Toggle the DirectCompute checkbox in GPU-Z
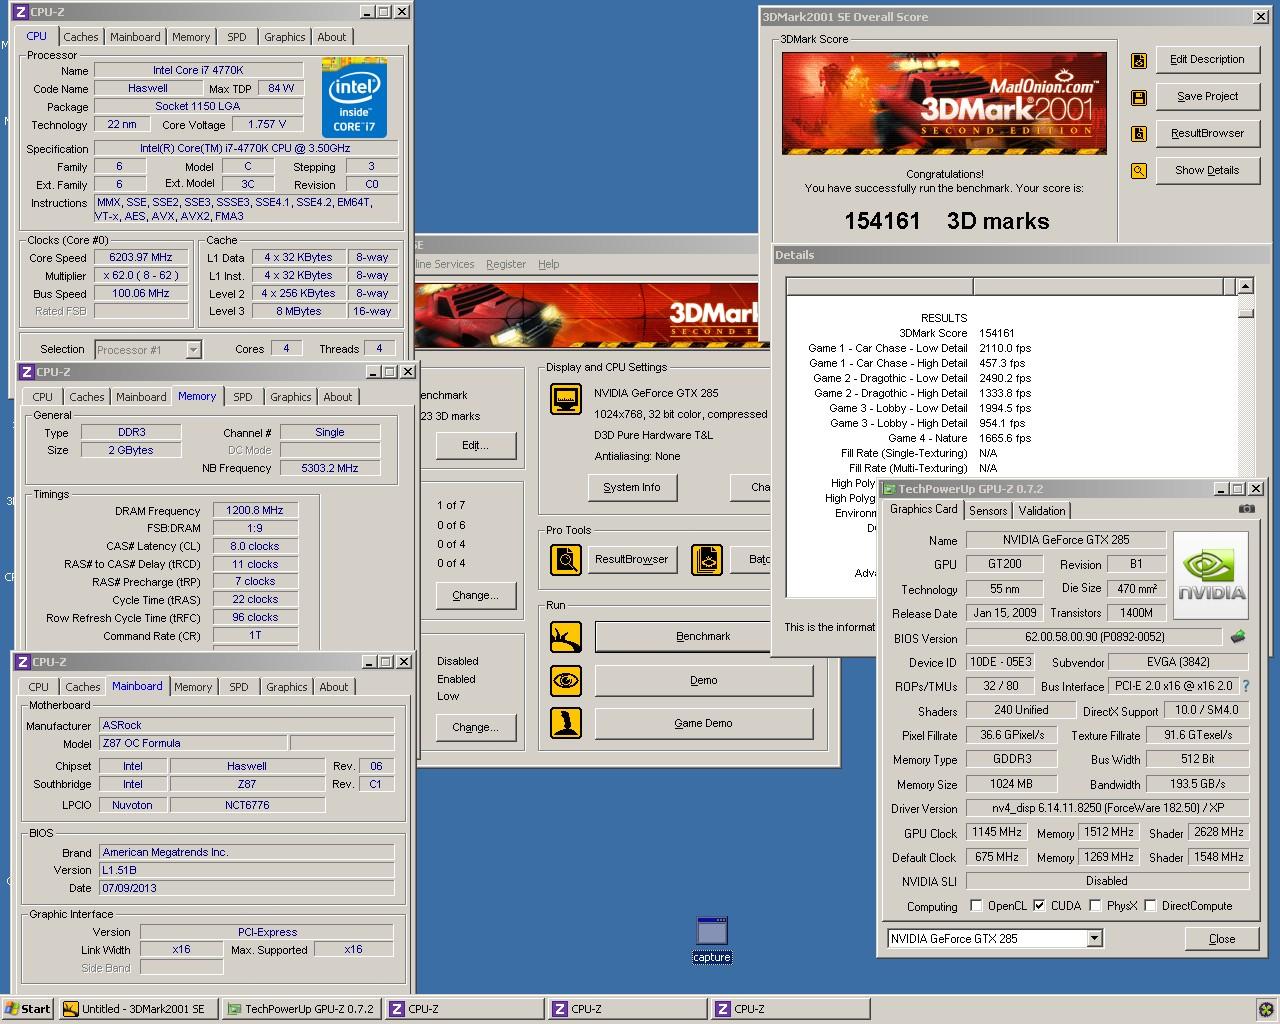The width and height of the screenshot is (1280, 1024). [1150, 906]
